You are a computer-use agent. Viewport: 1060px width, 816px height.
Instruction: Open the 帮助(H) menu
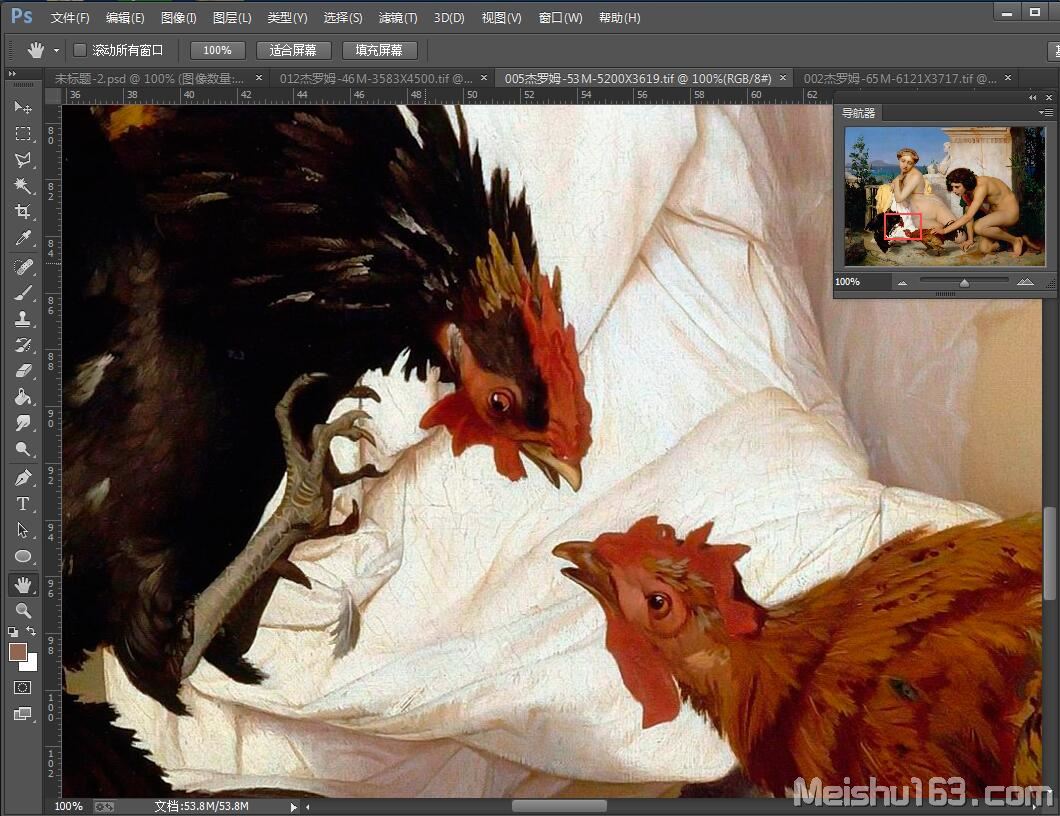619,18
